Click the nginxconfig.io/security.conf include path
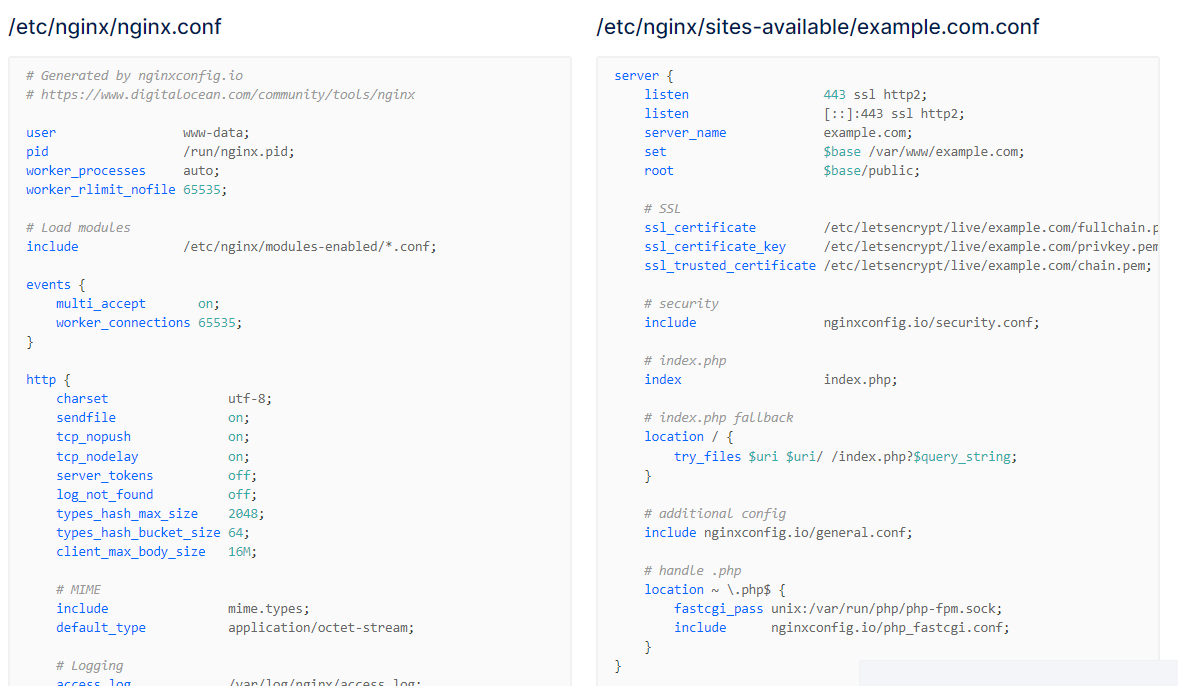 tap(931, 323)
